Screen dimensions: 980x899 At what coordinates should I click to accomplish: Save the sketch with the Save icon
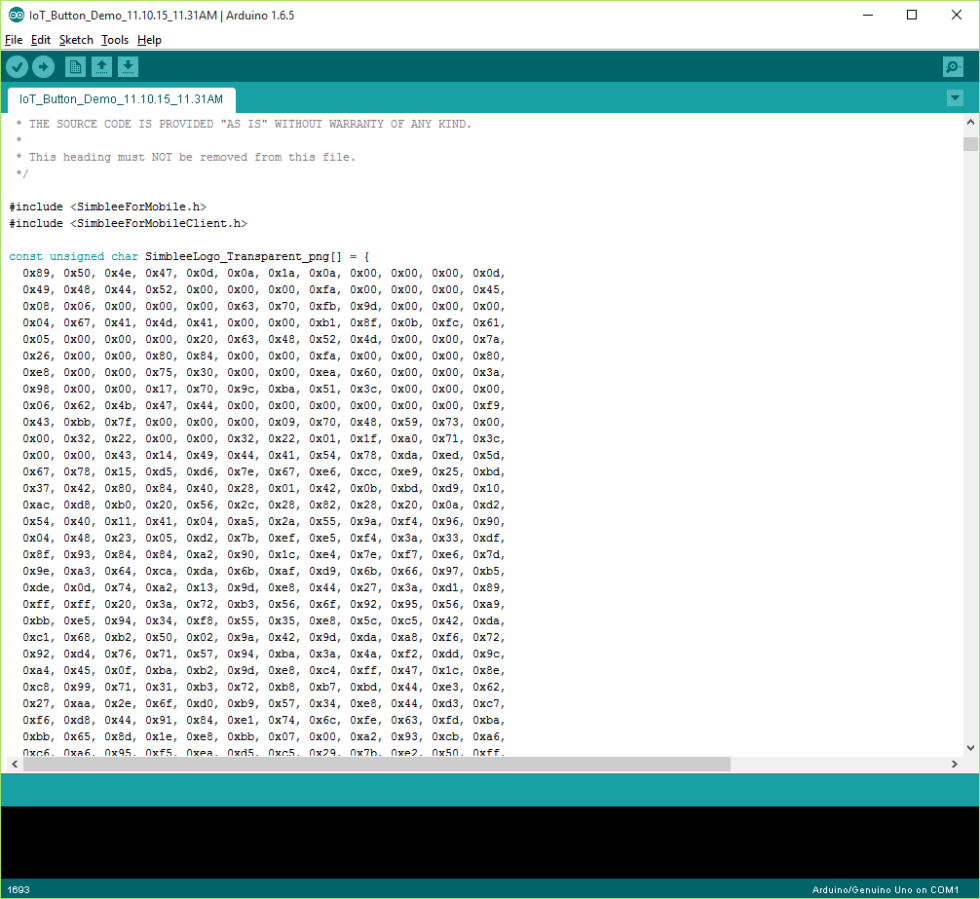128,66
